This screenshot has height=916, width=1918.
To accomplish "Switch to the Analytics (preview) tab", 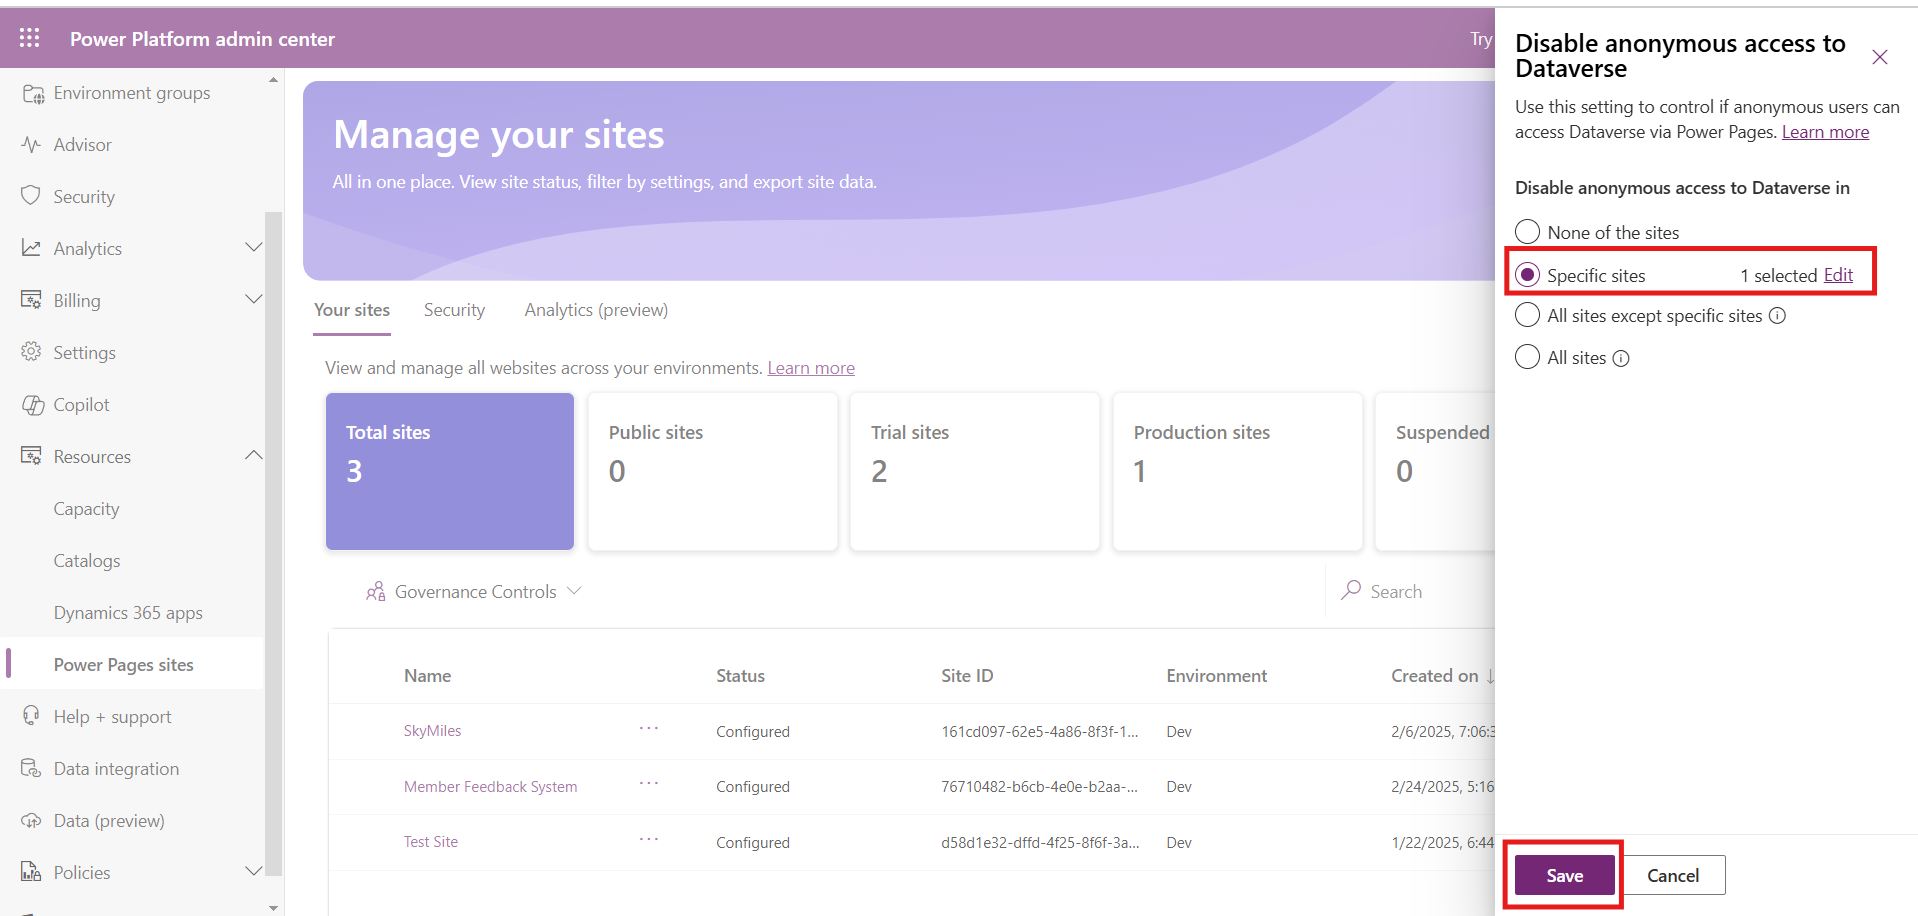I will (x=596, y=310).
